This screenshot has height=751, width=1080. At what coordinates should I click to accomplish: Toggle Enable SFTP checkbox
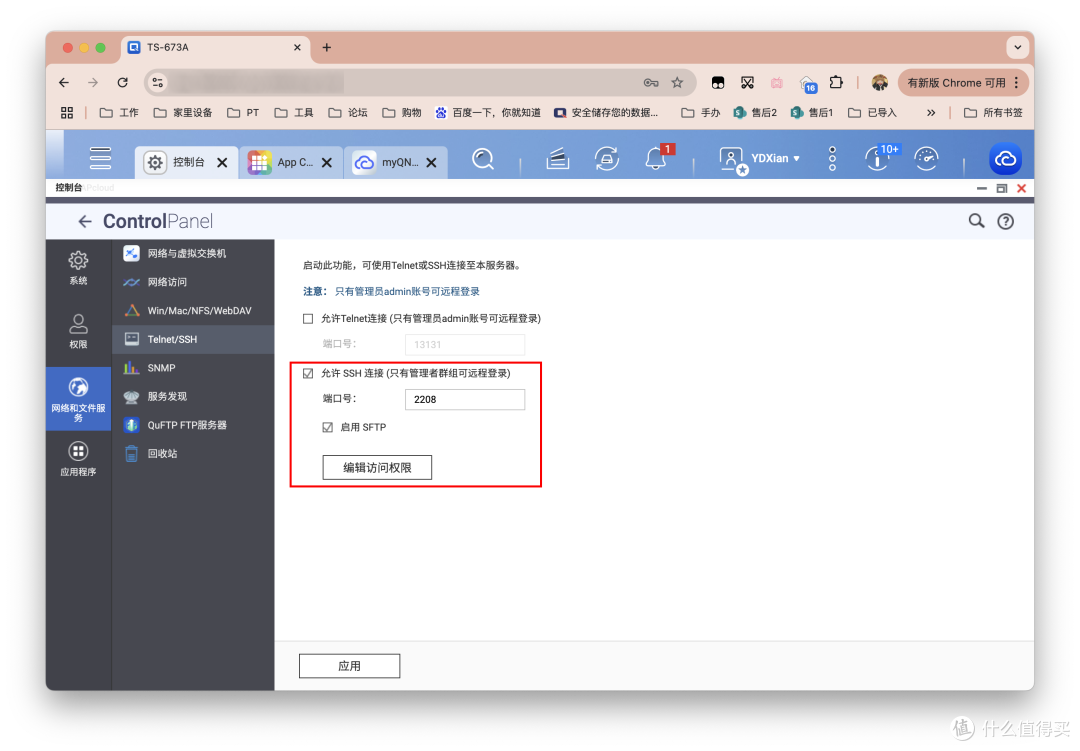point(328,427)
